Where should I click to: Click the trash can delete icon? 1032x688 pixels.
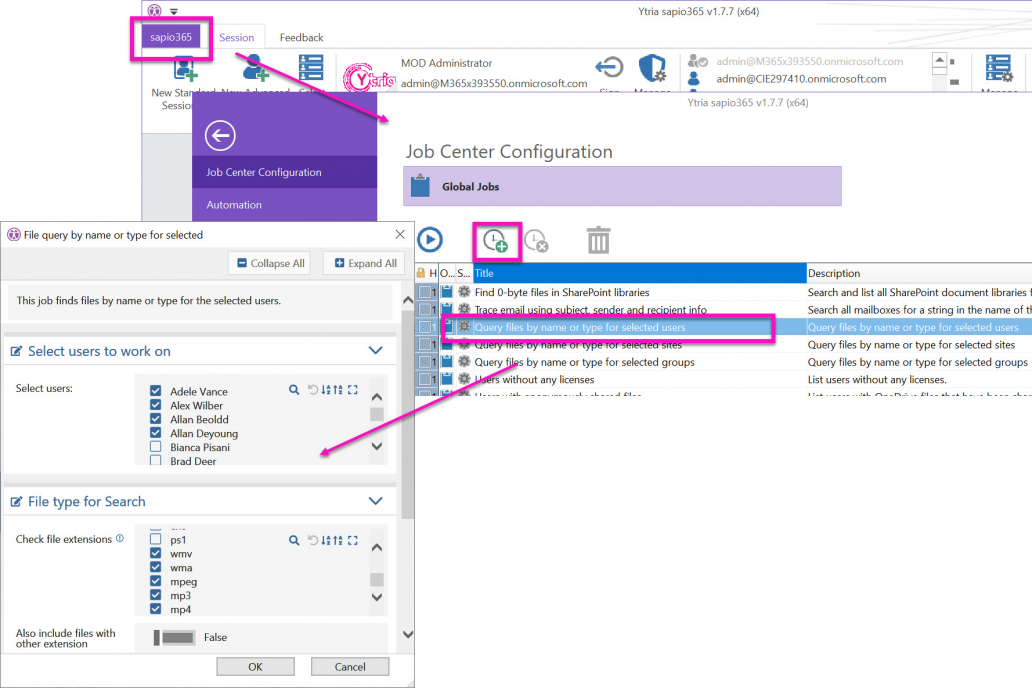pyautogui.click(x=598, y=240)
